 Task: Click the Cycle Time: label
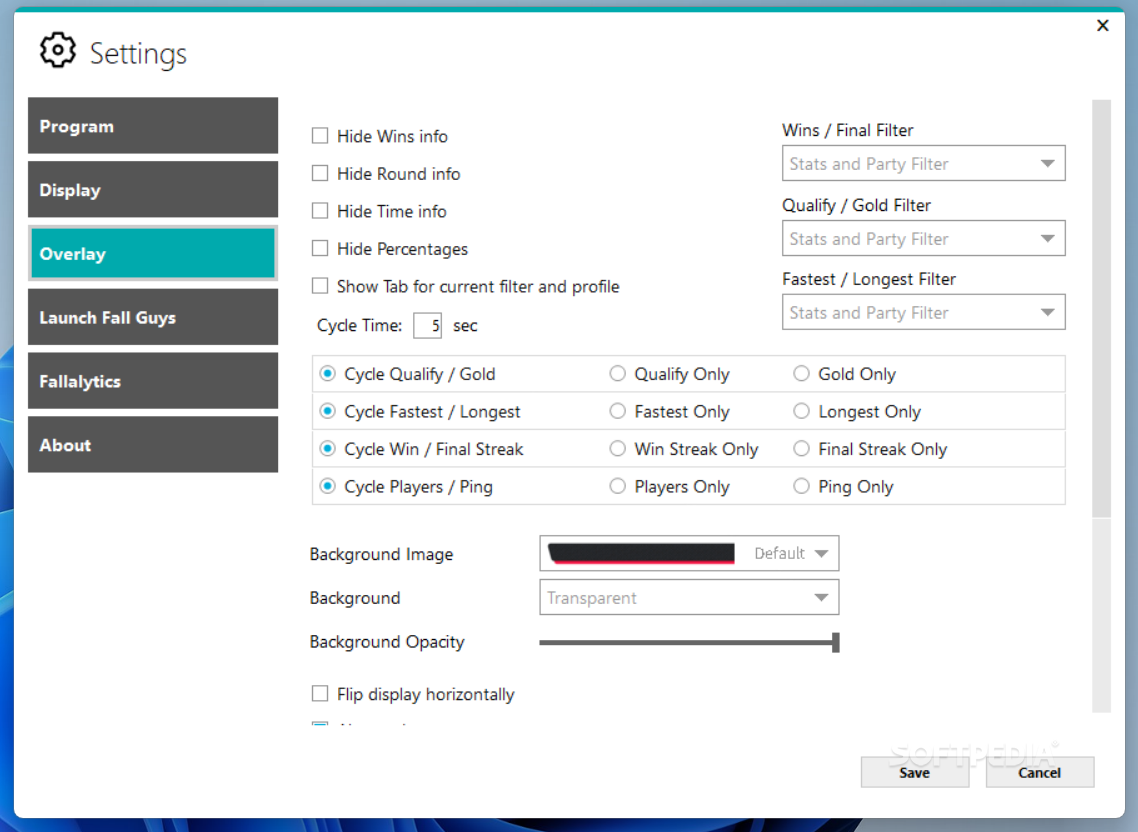point(359,325)
